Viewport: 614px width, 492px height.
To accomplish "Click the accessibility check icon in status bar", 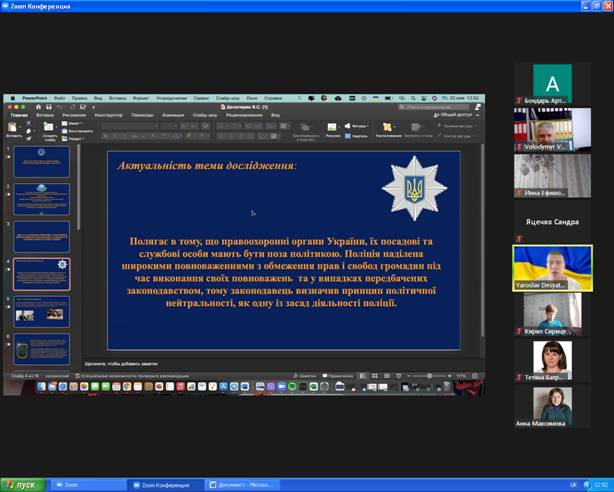I will coord(78,376).
